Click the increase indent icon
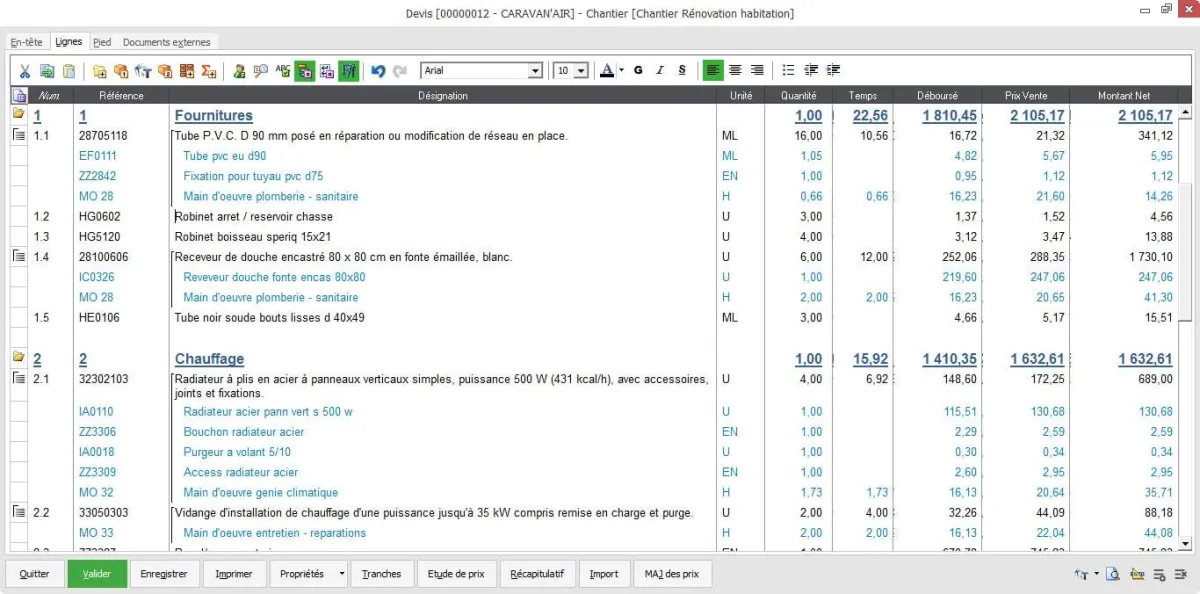The width and height of the screenshot is (1200, 594). coord(833,70)
